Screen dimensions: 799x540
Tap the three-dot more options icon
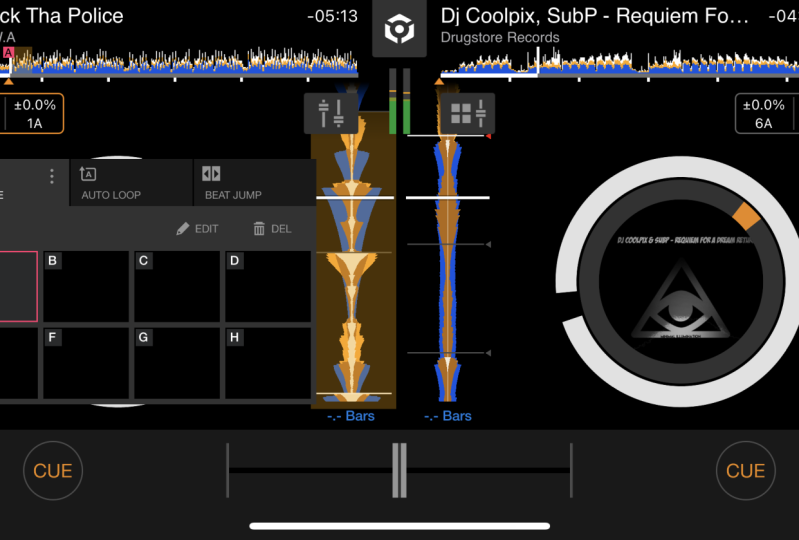(51, 176)
